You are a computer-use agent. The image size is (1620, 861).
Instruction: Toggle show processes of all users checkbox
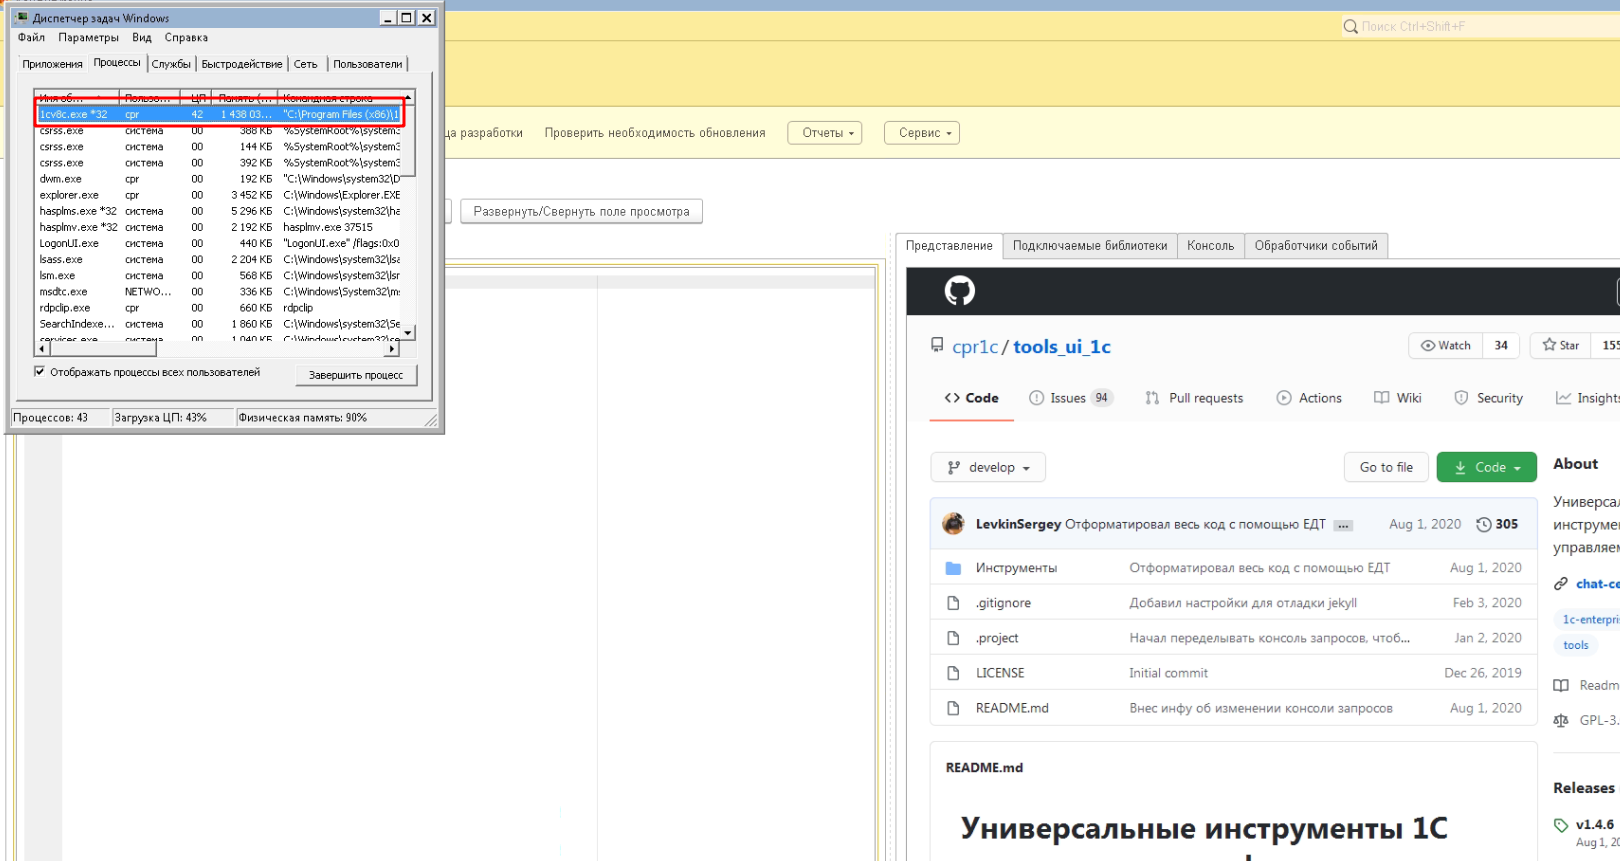point(40,372)
